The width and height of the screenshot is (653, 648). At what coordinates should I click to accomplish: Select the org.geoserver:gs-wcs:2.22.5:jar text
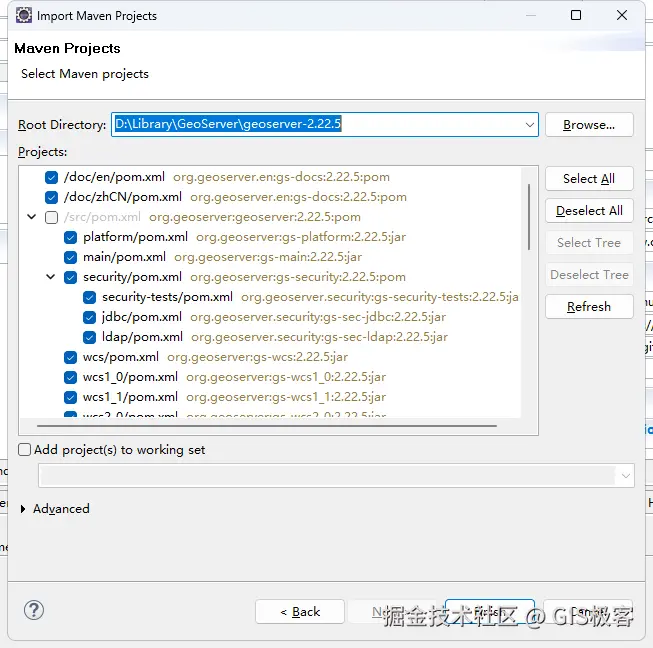257,357
